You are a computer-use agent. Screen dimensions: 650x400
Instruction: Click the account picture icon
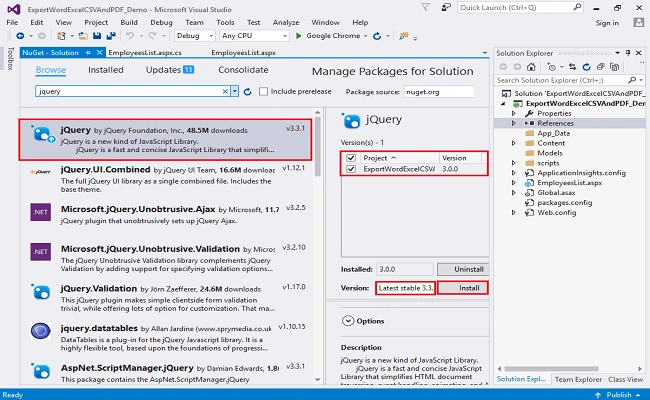pyautogui.click(x=638, y=23)
